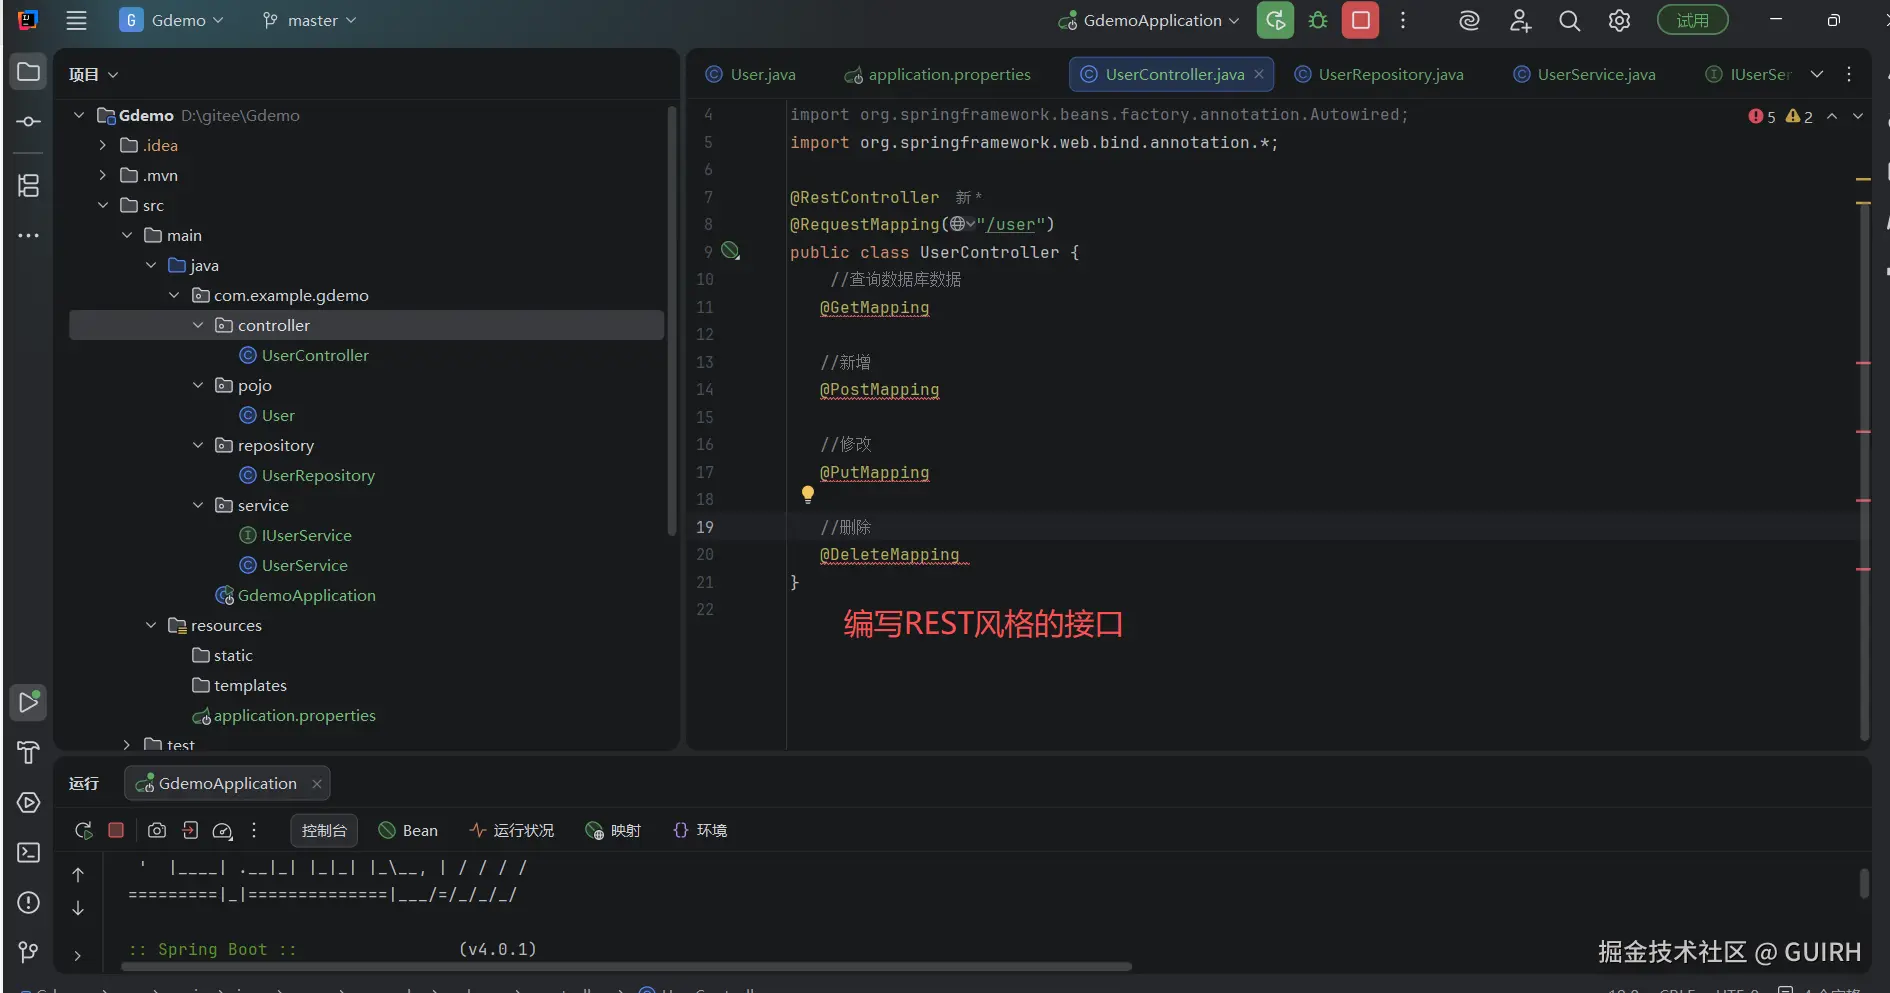Click the profiler icon in Run toolbar

tap(223, 830)
